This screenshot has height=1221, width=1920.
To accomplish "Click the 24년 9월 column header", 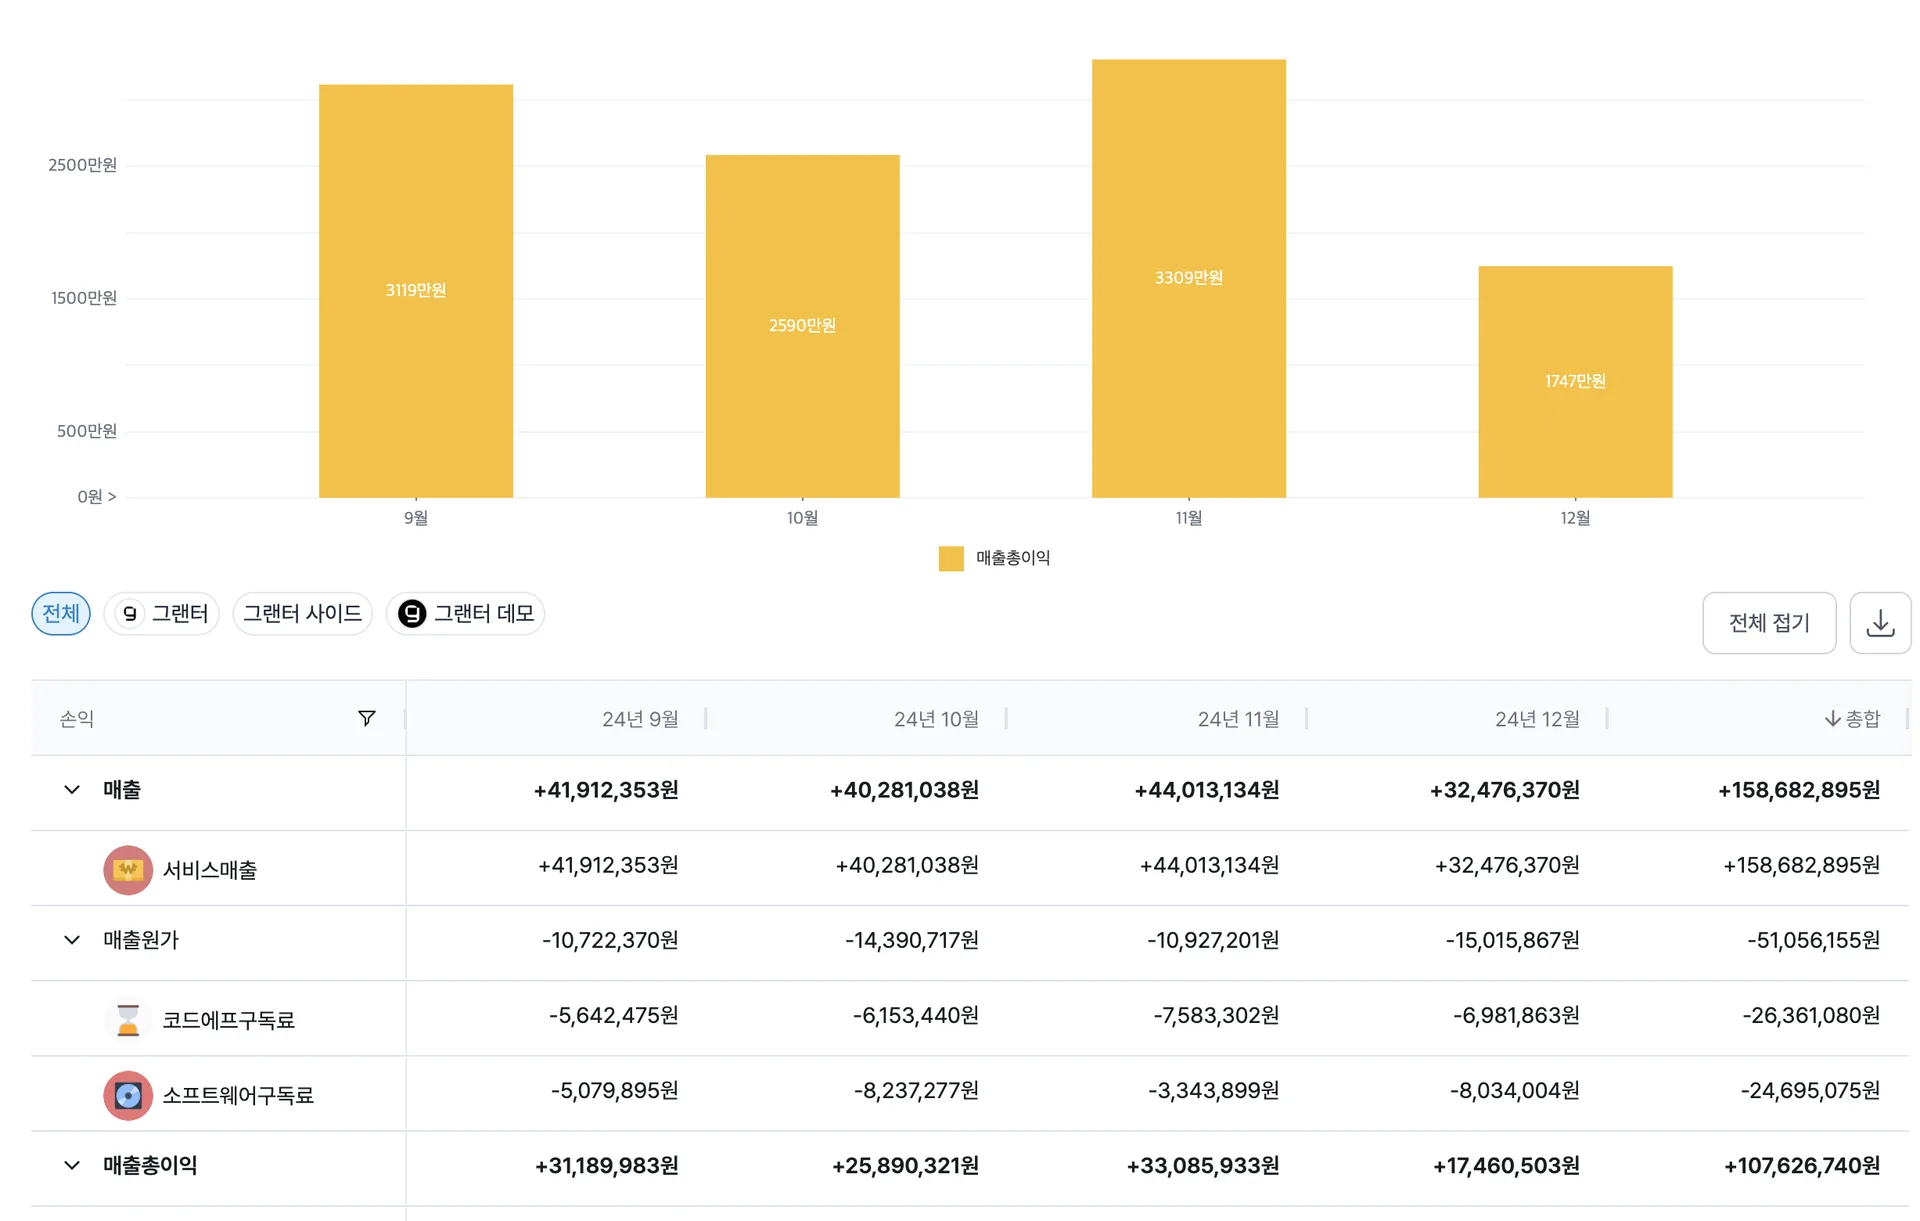I will [640, 719].
